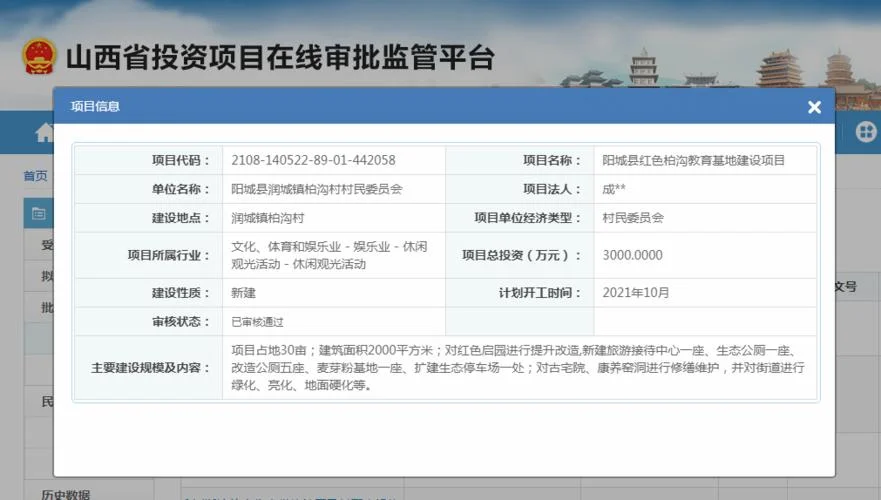
Task: Open the 首页 breadcrumb link
Action: point(35,176)
